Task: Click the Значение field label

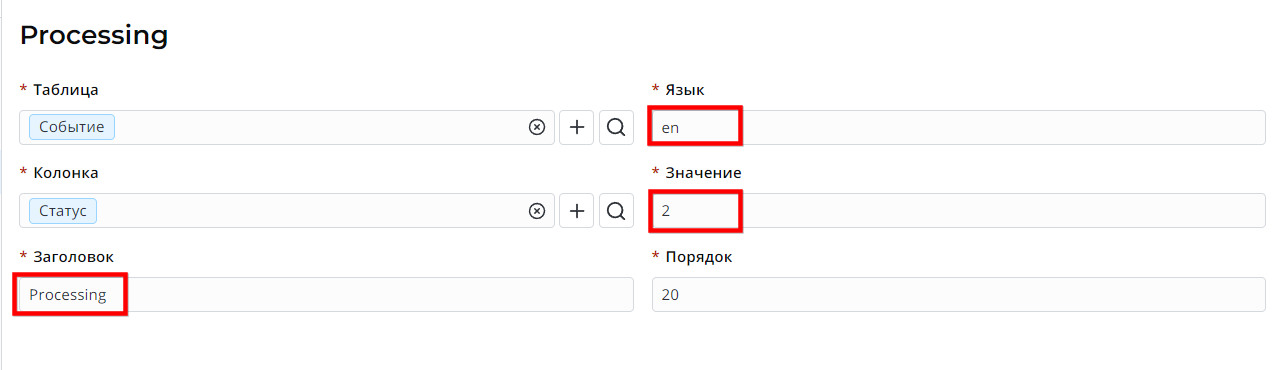Action: point(703,173)
